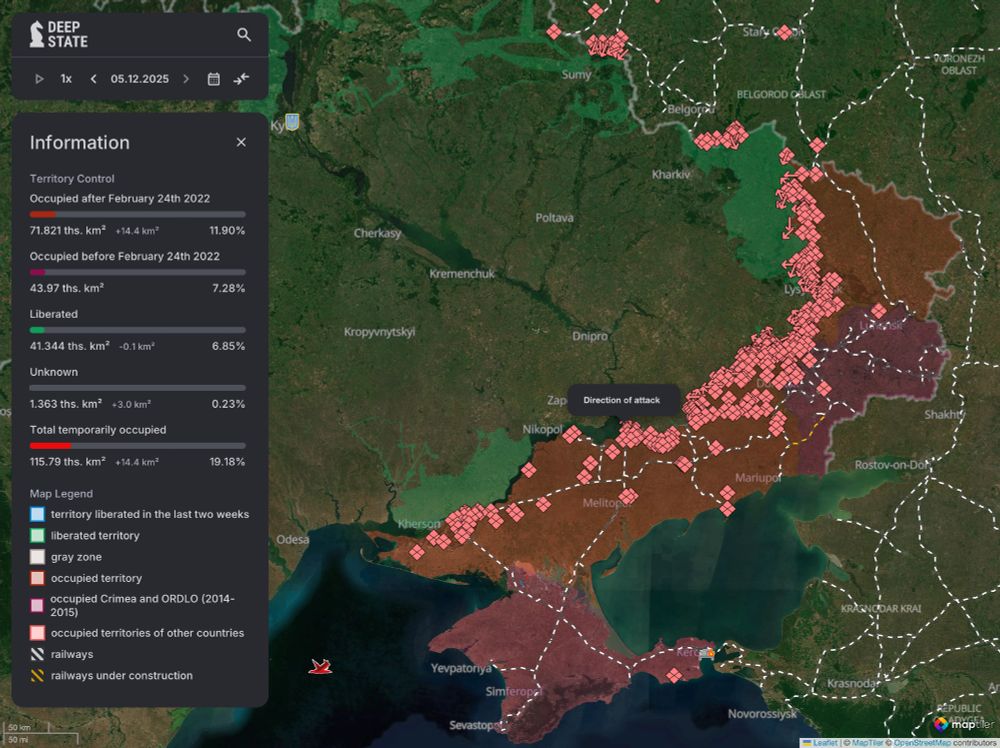Screen dimensions: 1000x748
Task: Click the Kharkiv city label
Action: point(671,174)
